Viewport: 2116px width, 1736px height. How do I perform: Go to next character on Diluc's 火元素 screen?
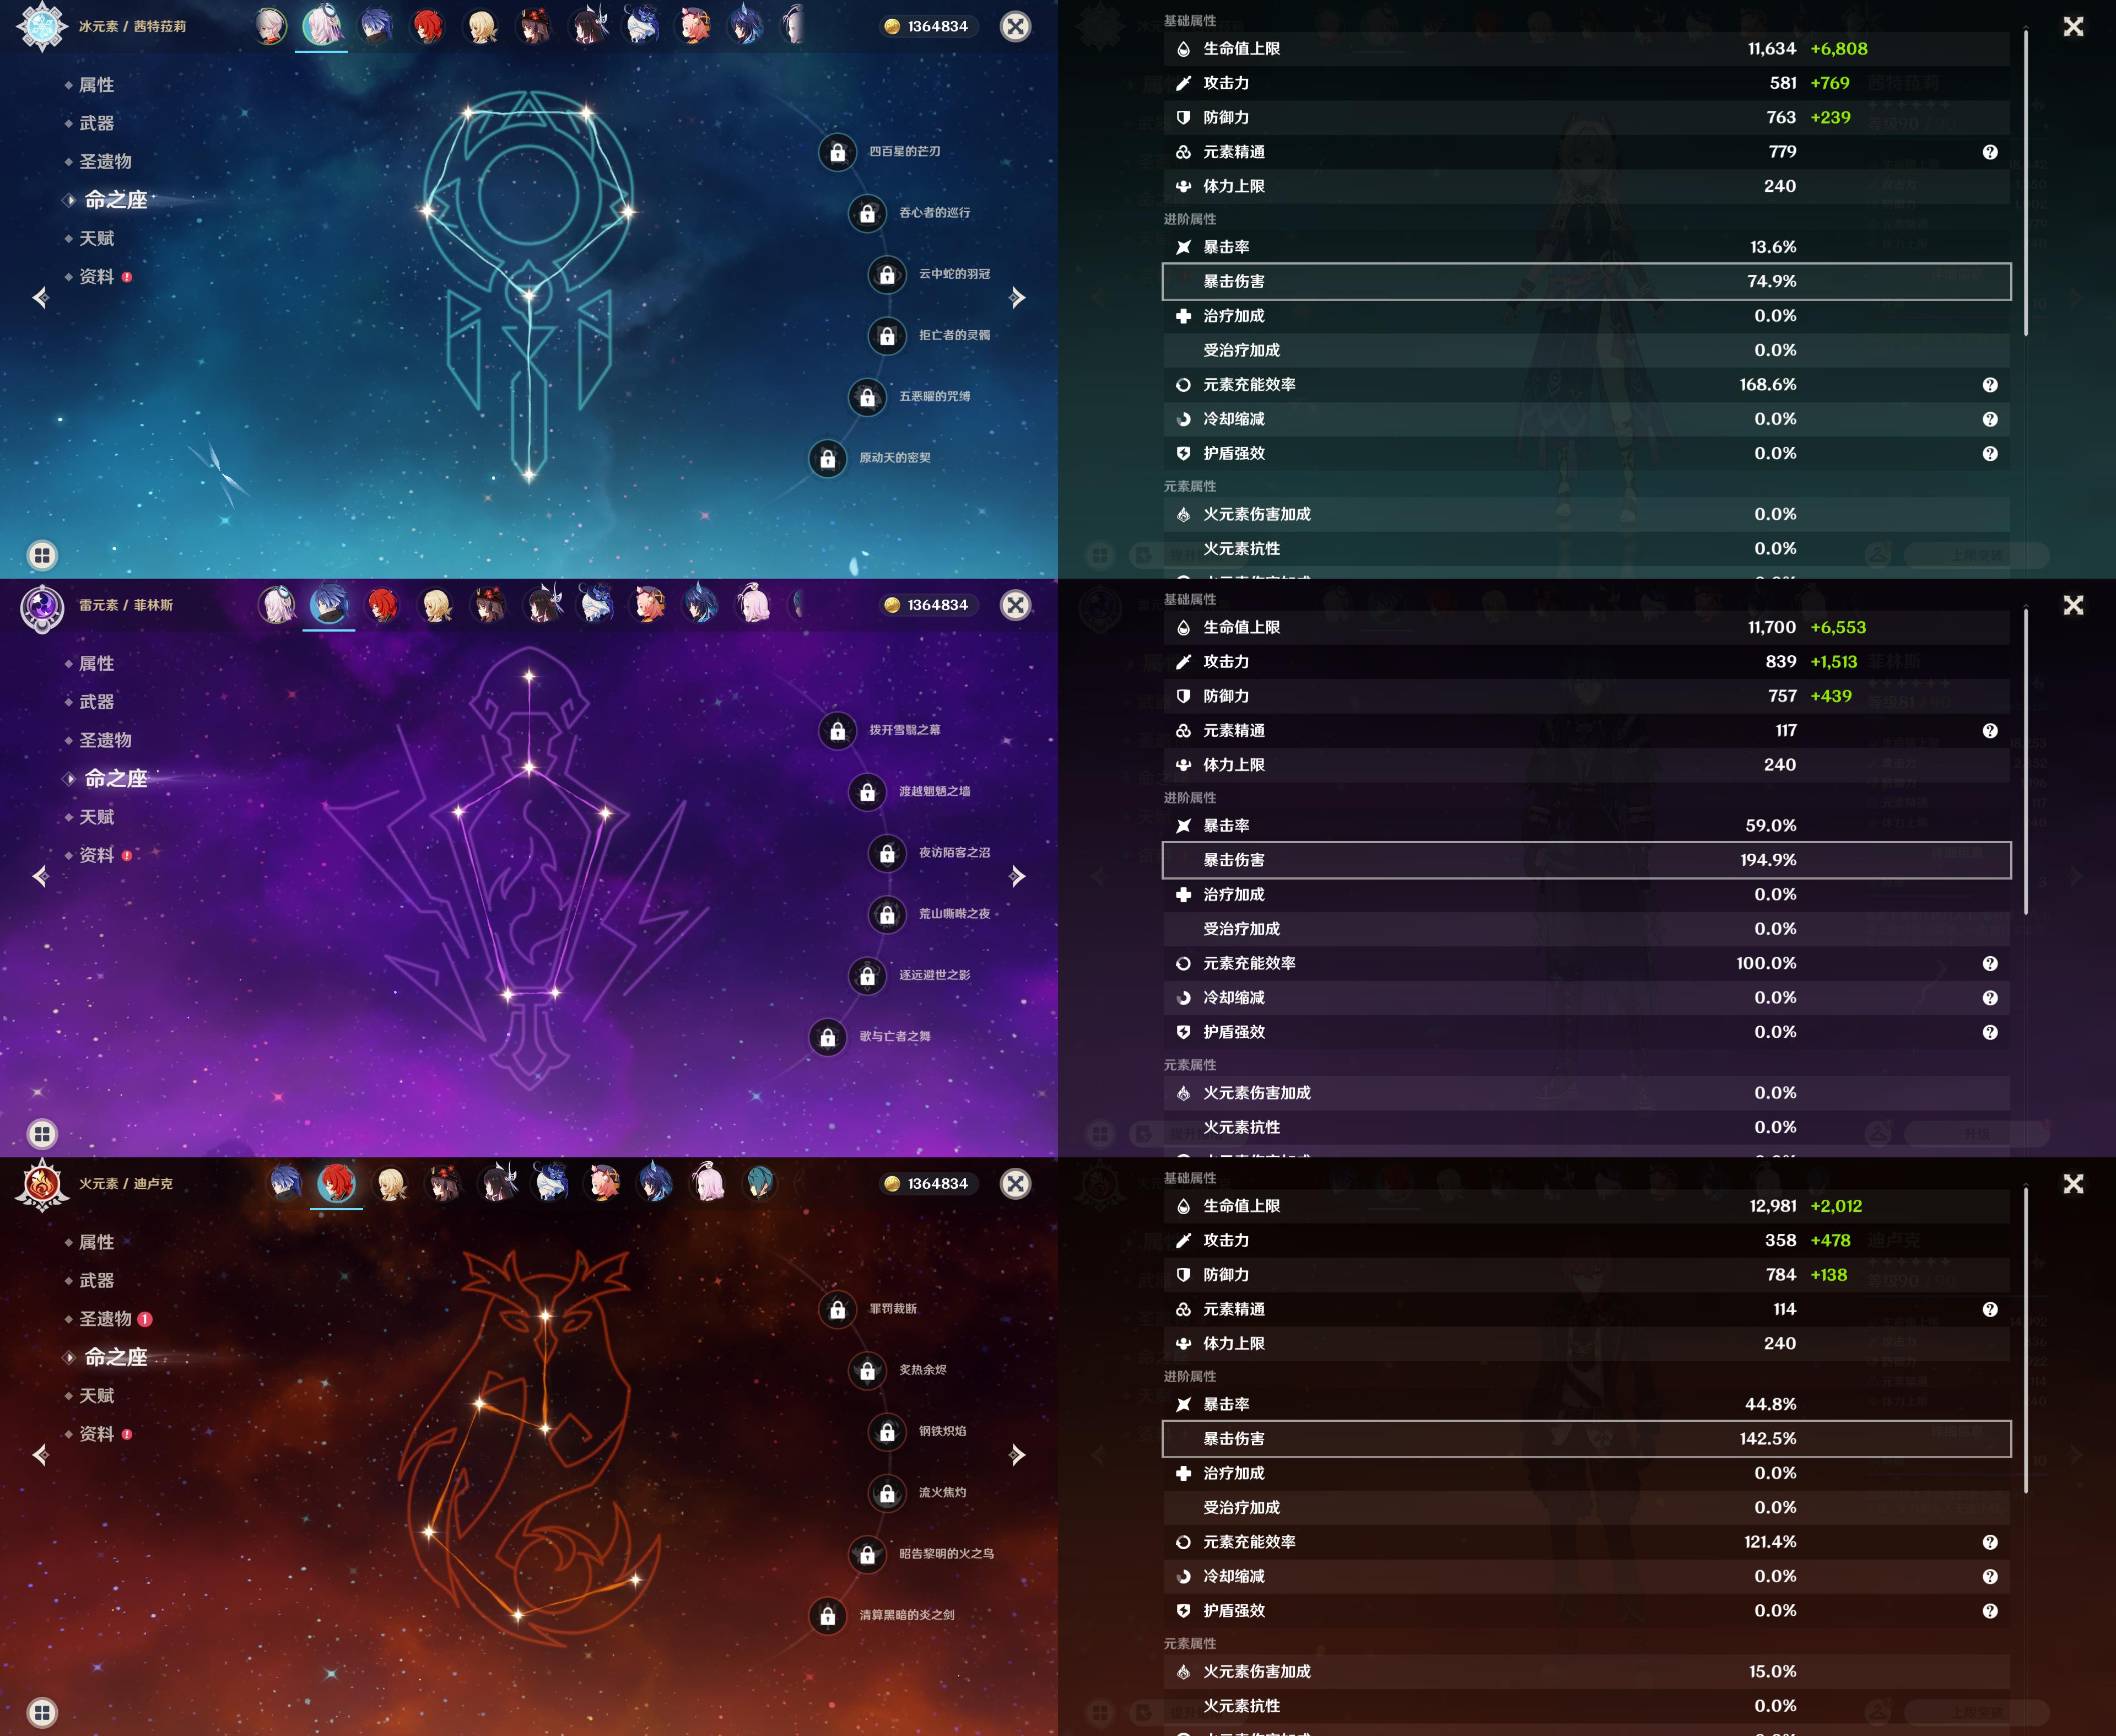[x=1017, y=1455]
